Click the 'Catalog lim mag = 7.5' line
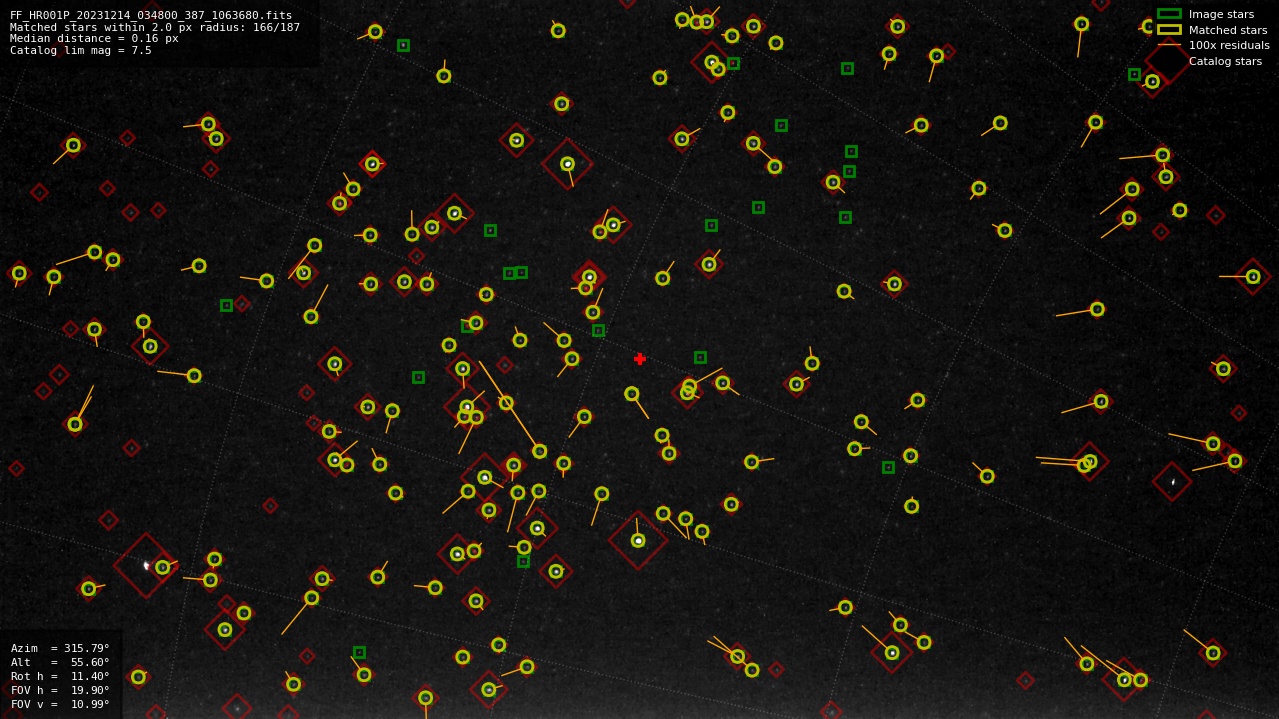The image size is (1279, 719). [x=81, y=50]
